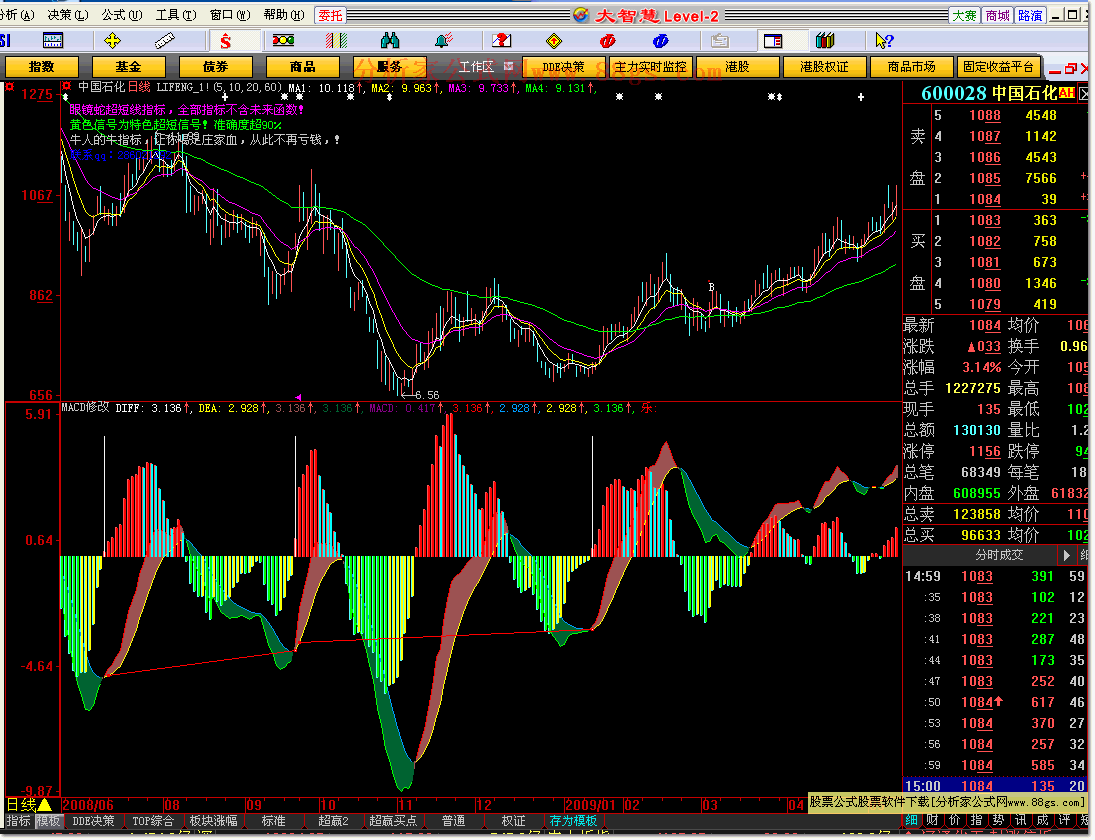Open the 分析(A) menu
This screenshot has width=1095, height=840.
click(17, 15)
